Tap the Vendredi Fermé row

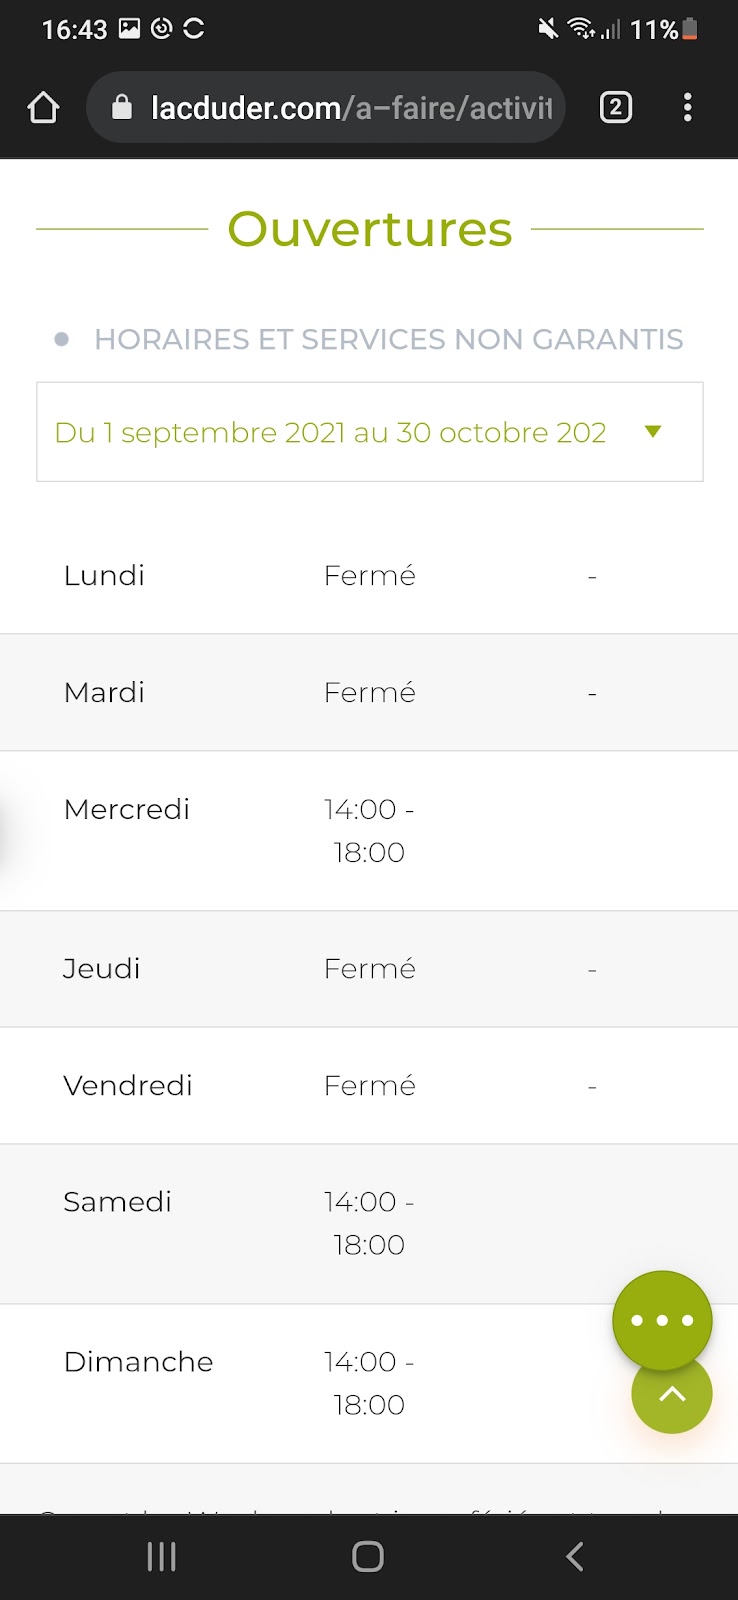(x=369, y=1086)
